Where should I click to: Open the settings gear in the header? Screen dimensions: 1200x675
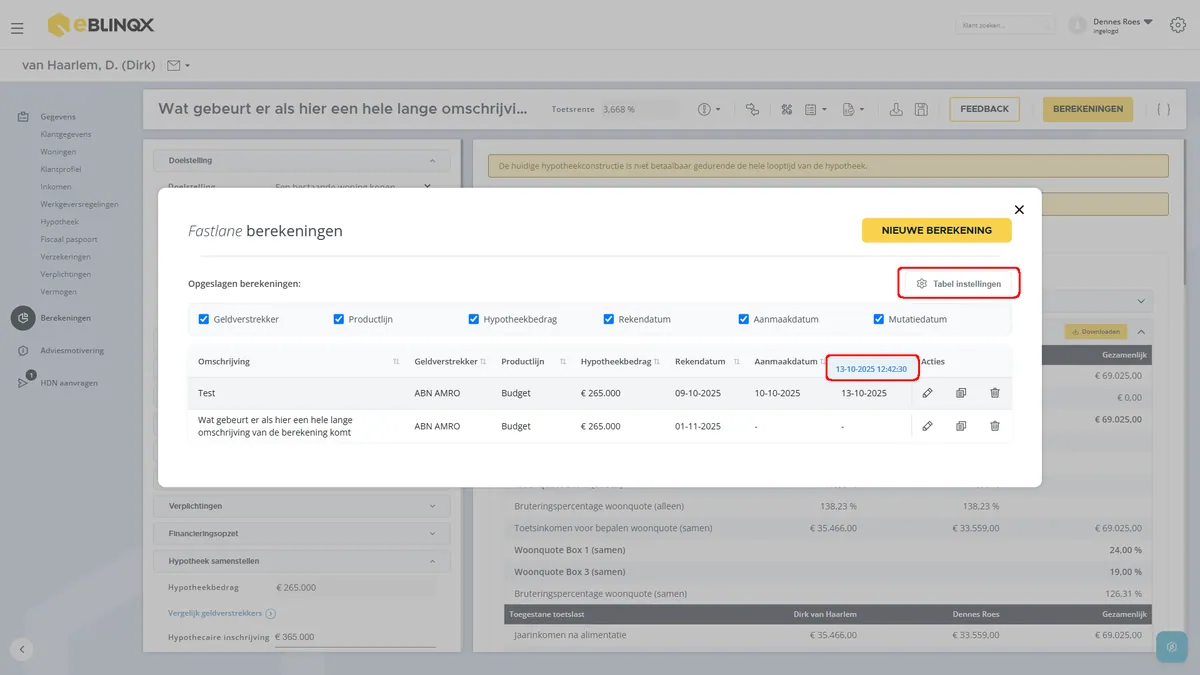pos(1178,26)
